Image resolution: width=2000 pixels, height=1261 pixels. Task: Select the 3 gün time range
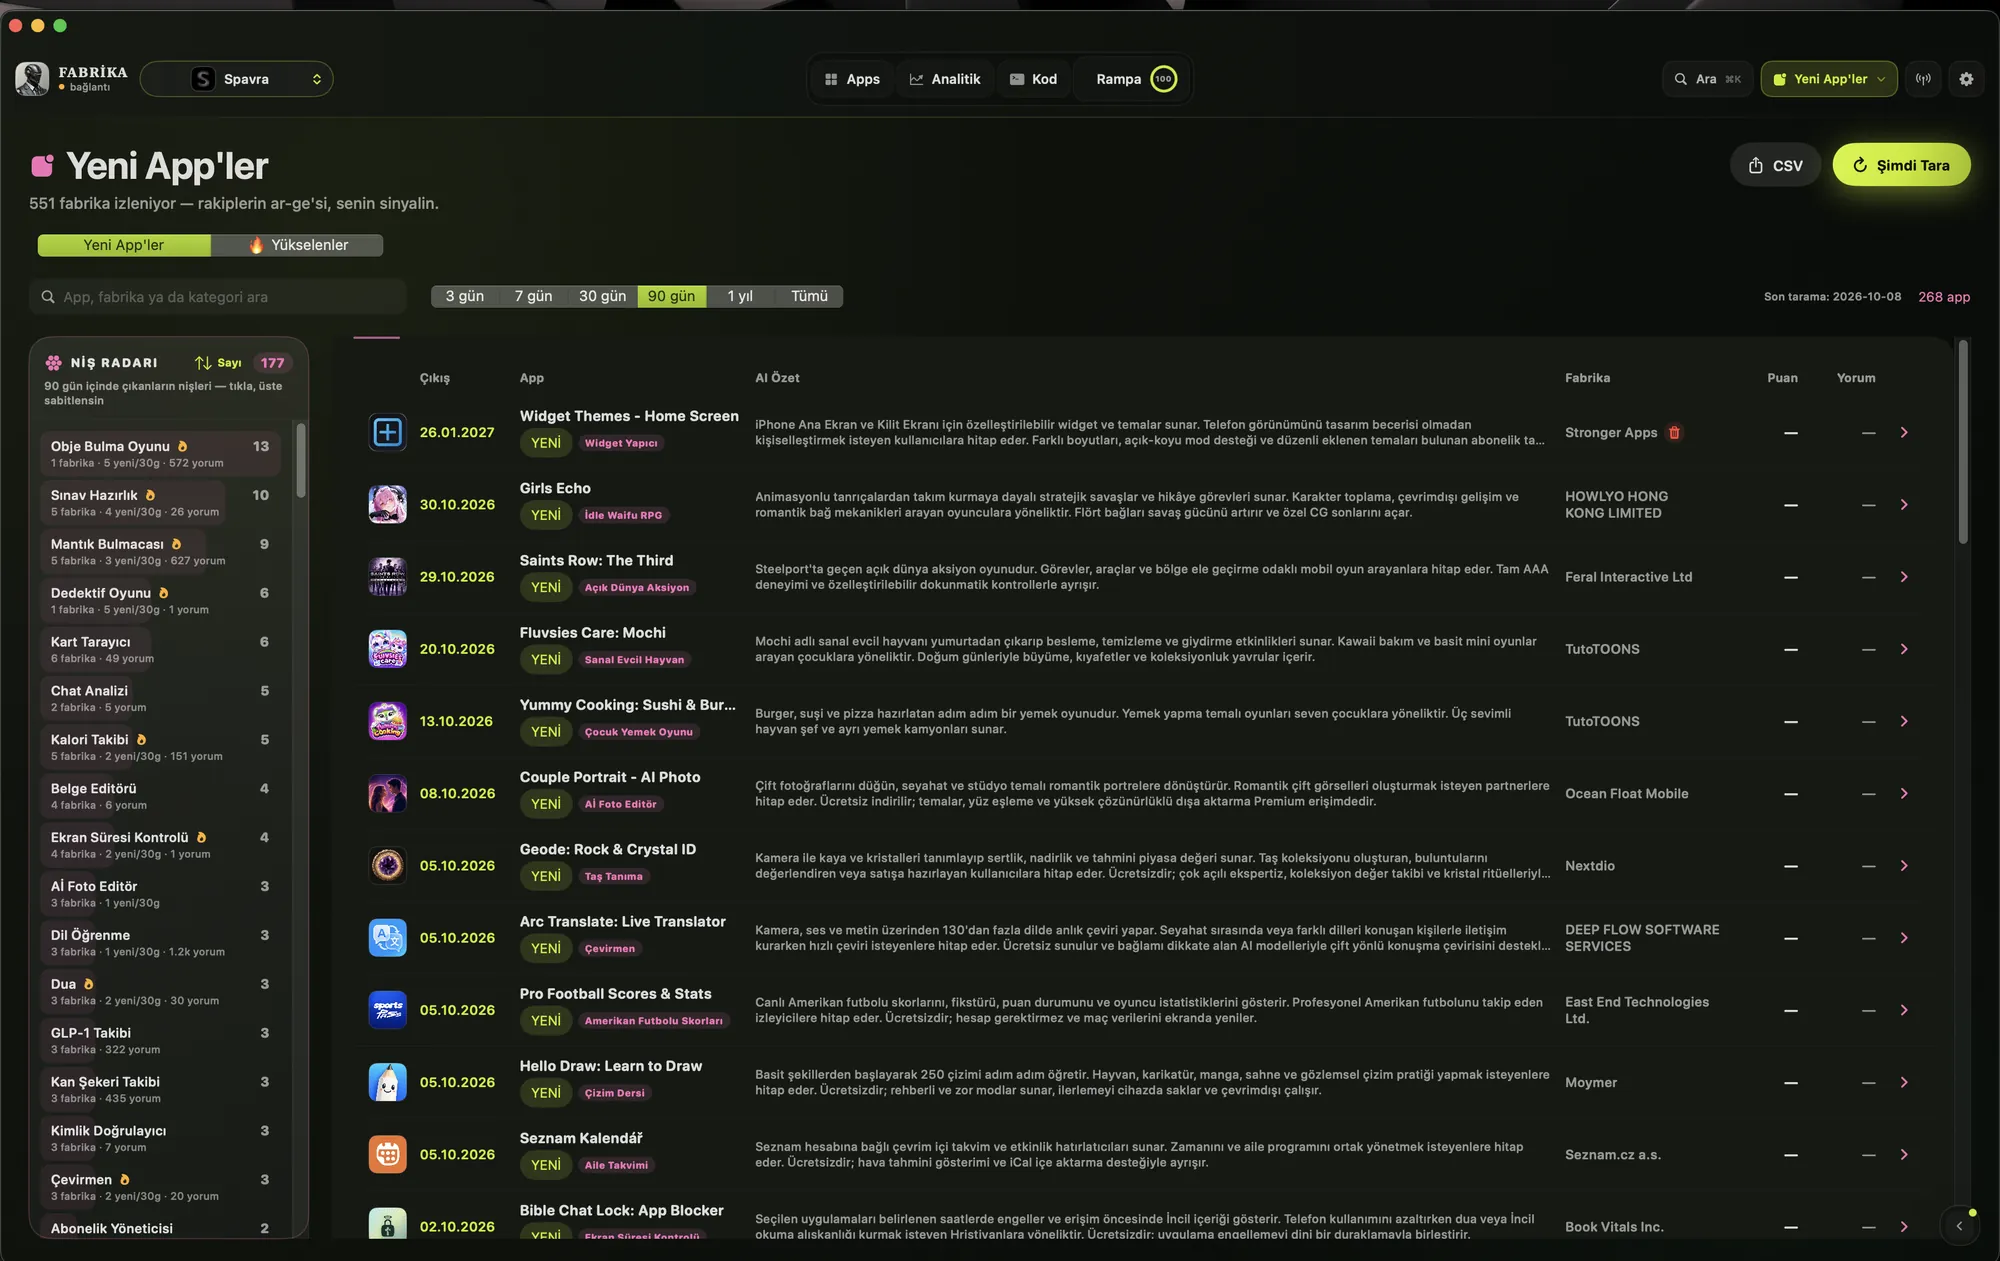click(465, 296)
